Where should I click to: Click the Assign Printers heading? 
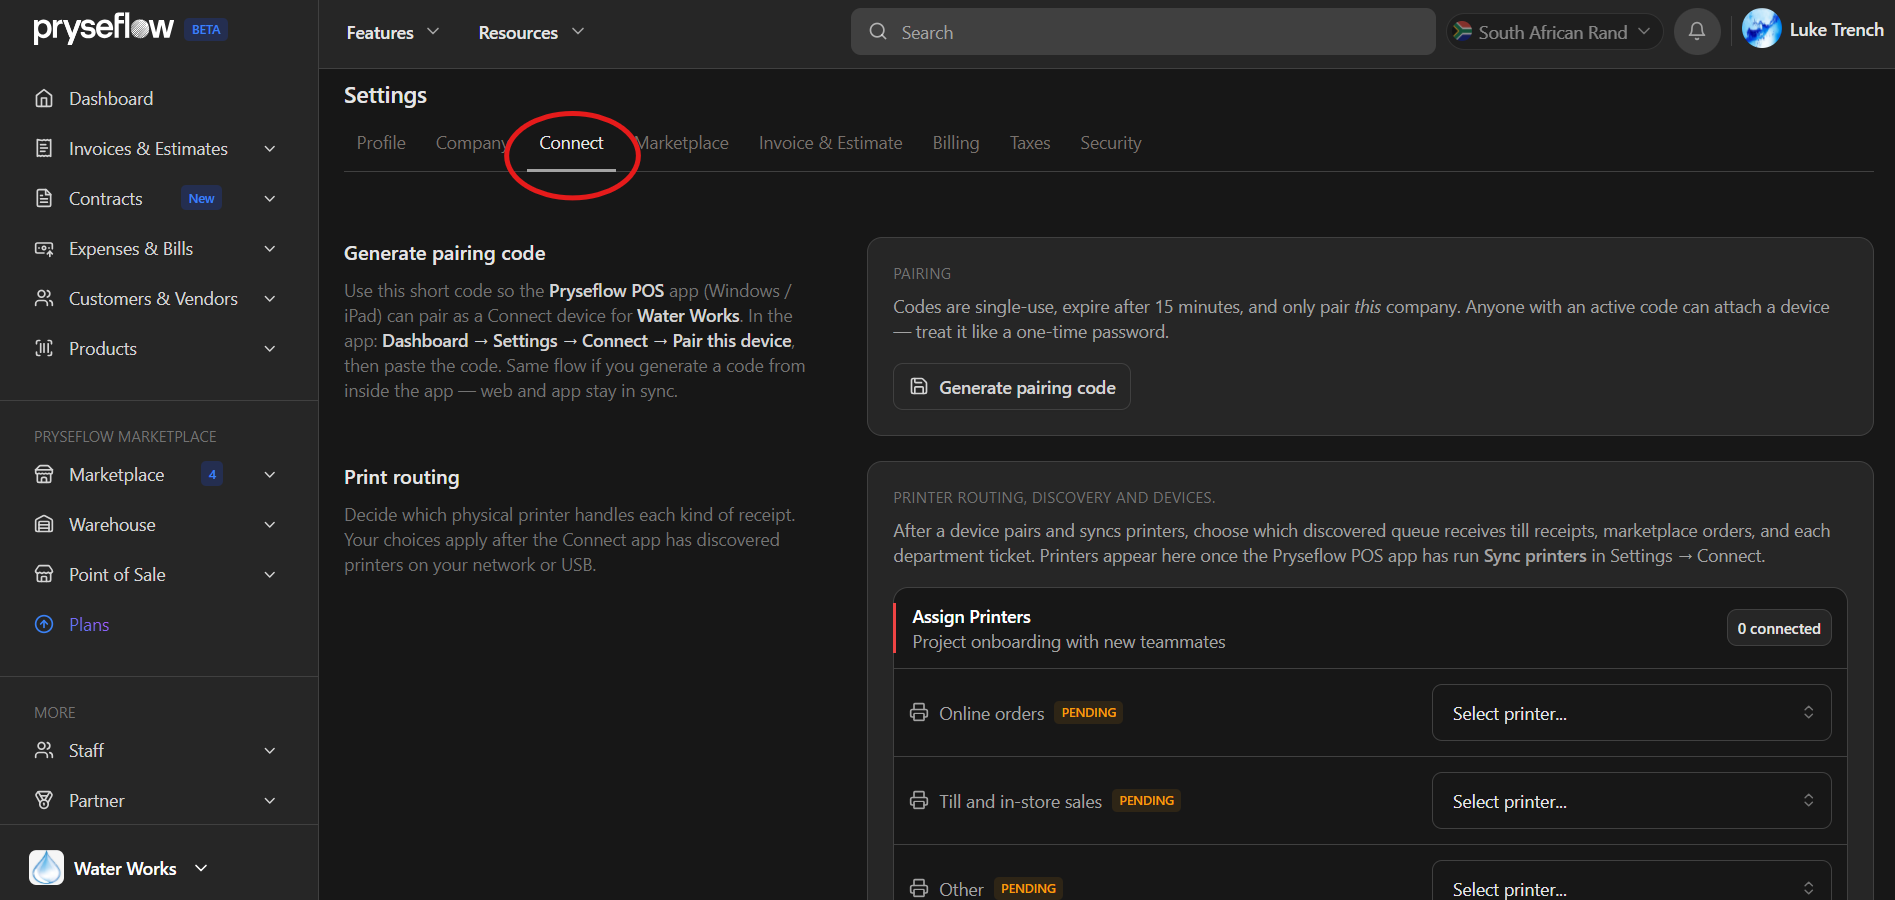coord(971,617)
